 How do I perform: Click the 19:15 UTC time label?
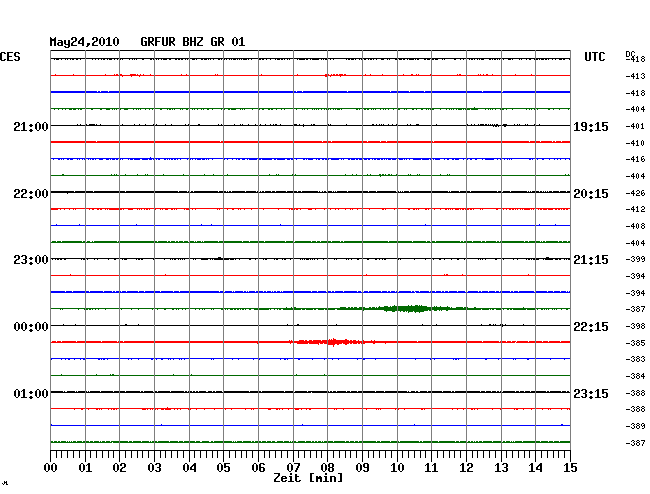[x=591, y=126]
